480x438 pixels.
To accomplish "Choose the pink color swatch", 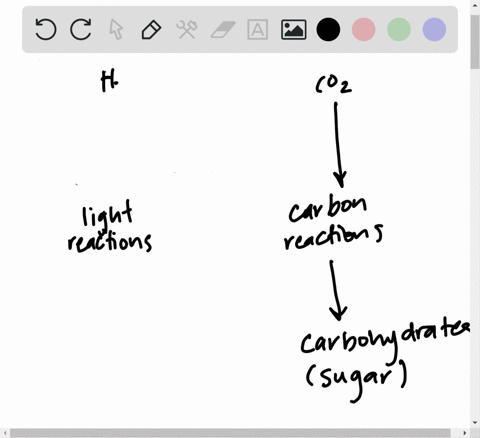I will click(x=364, y=30).
